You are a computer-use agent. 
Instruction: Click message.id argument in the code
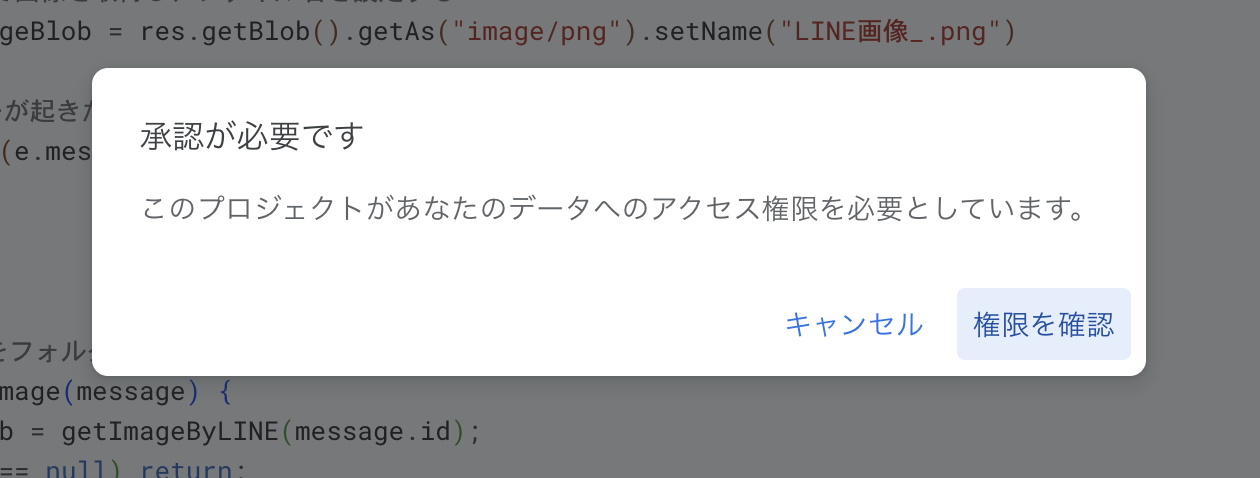(x=374, y=433)
